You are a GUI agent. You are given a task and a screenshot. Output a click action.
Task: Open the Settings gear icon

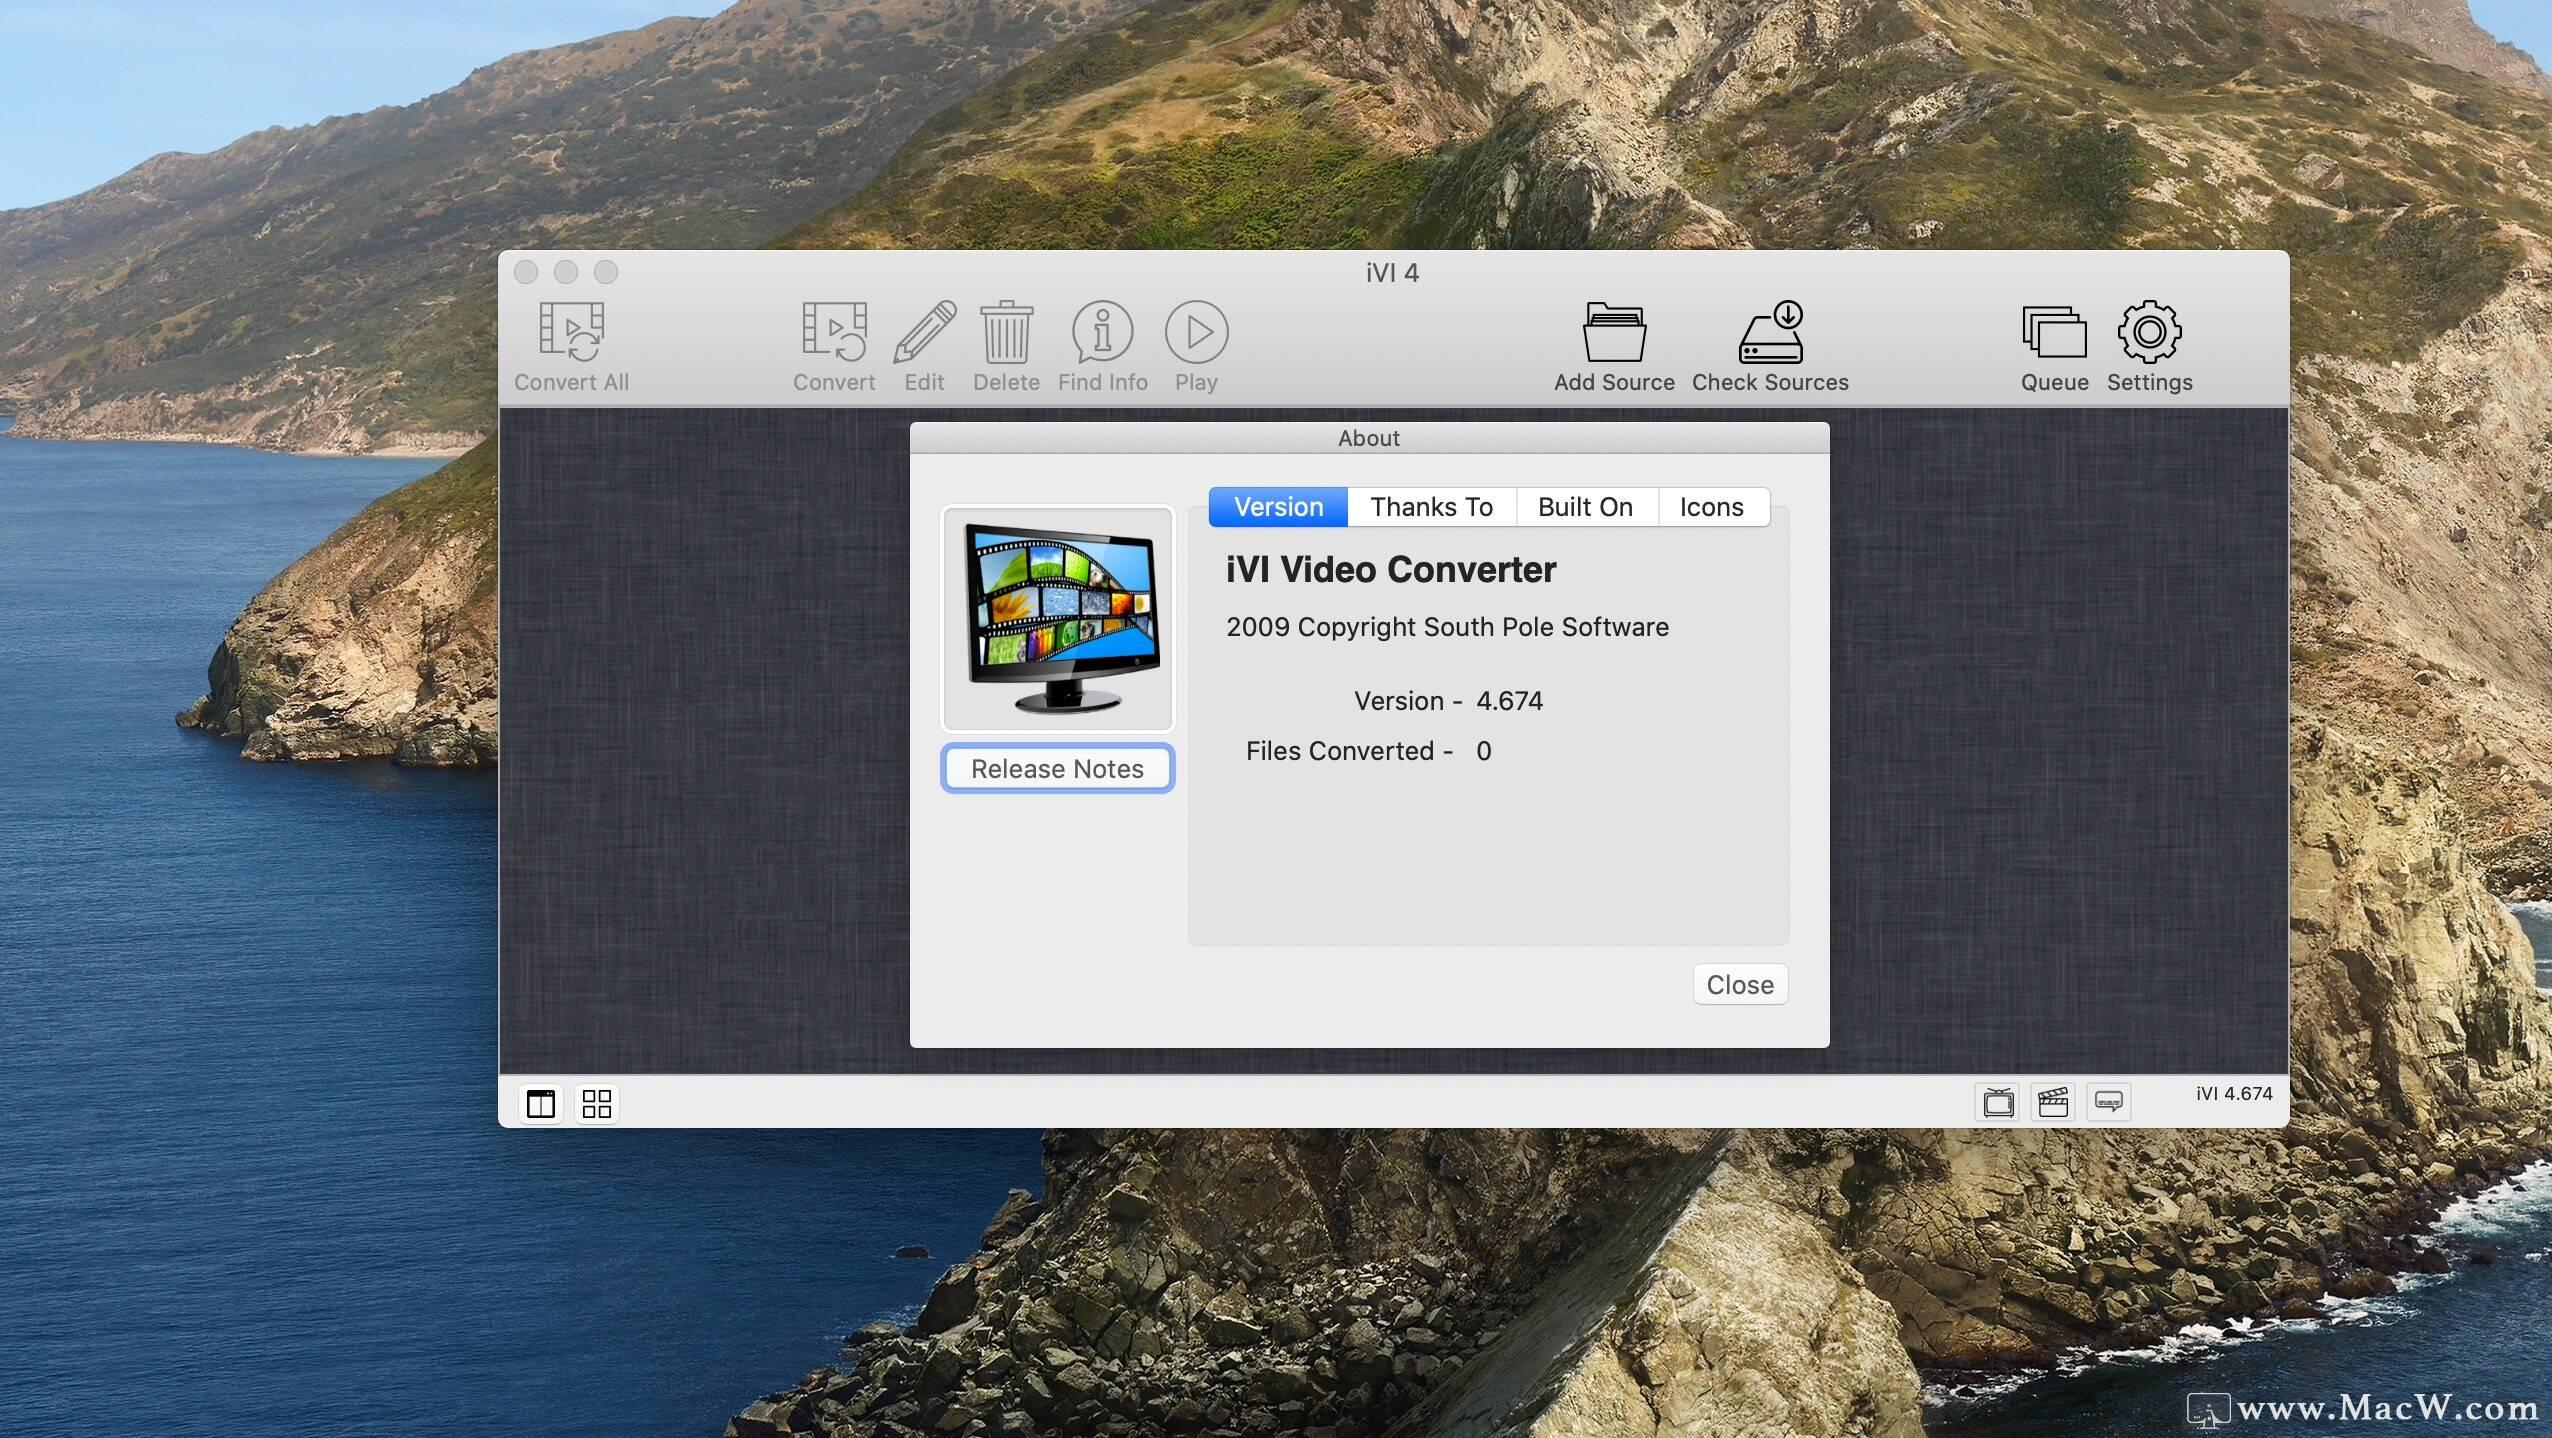coord(2149,331)
